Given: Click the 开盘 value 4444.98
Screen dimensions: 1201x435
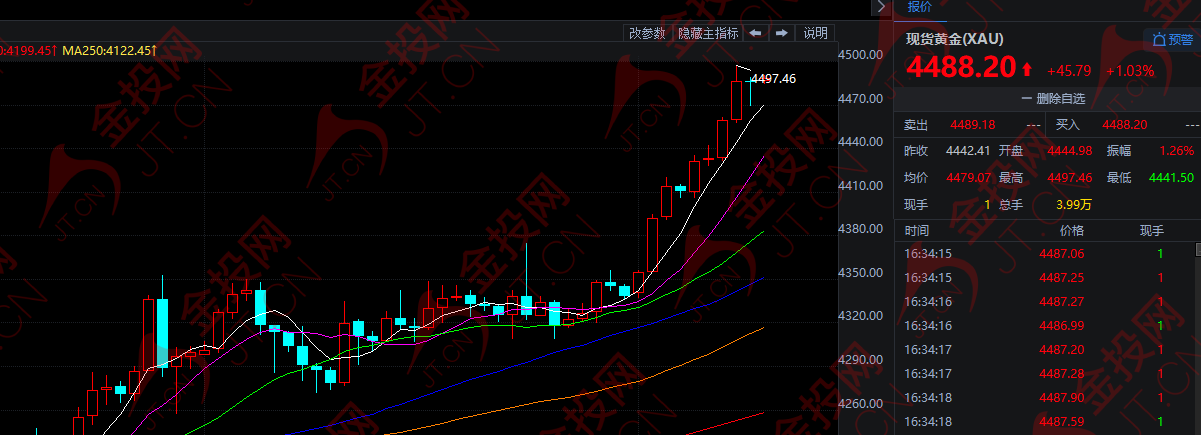Looking at the screenshot, I should click(x=1069, y=151).
